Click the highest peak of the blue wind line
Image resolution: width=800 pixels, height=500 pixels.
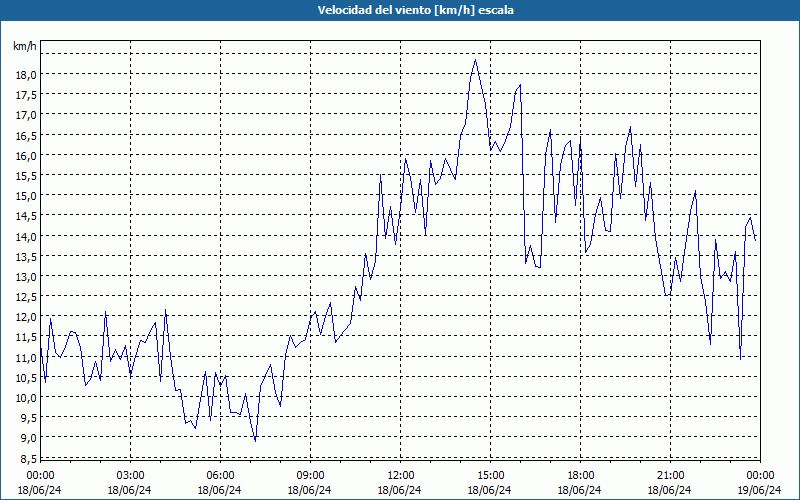476,60
